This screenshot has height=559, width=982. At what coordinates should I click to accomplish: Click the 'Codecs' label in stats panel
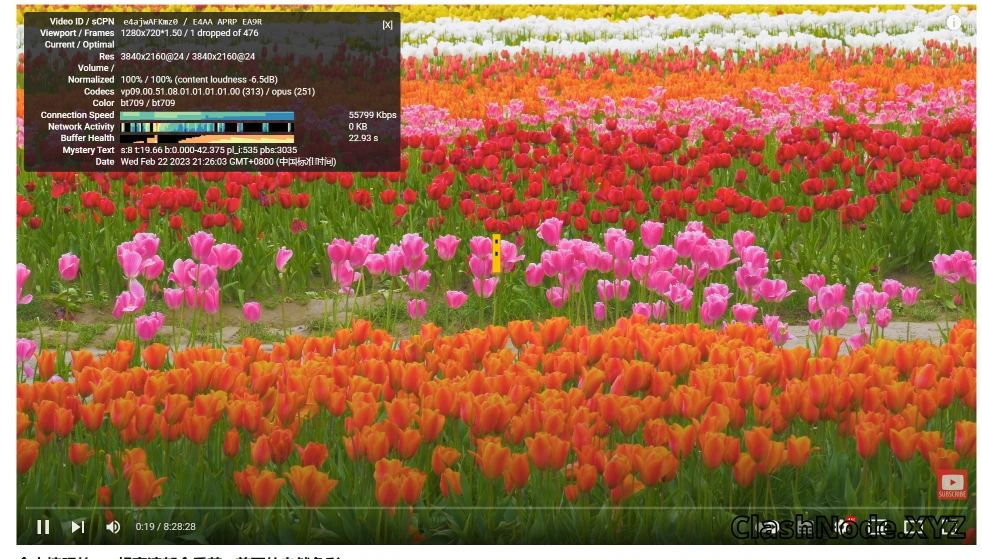(x=99, y=91)
